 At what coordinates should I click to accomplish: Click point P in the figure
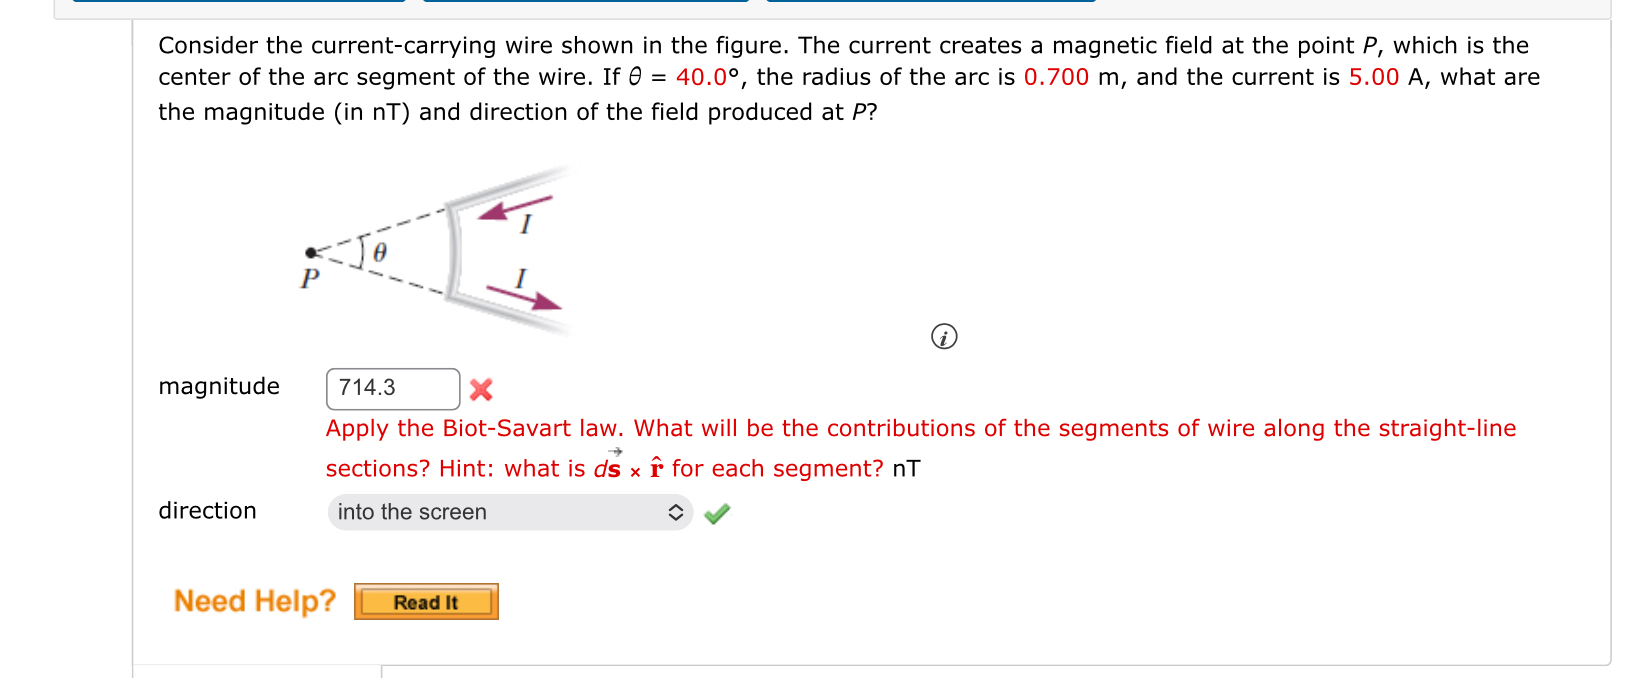point(311,253)
